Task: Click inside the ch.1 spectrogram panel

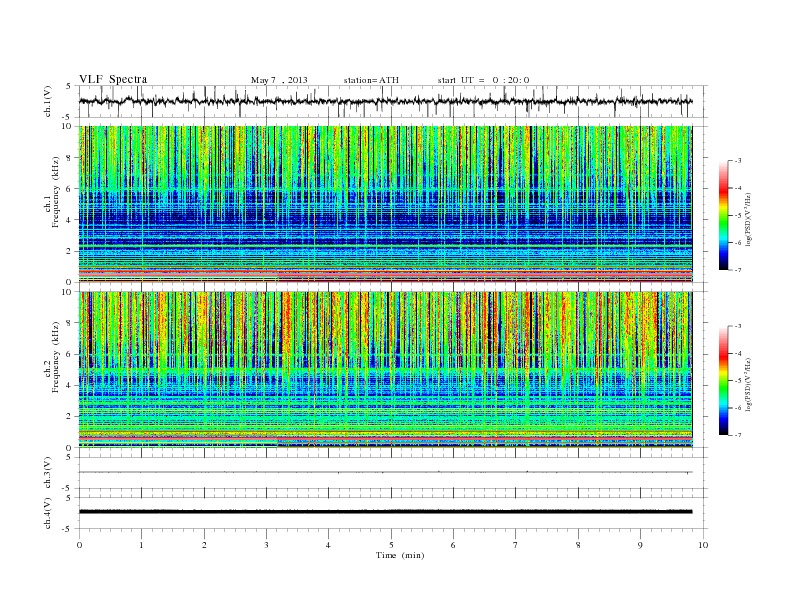Action: [x=385, y=204]
